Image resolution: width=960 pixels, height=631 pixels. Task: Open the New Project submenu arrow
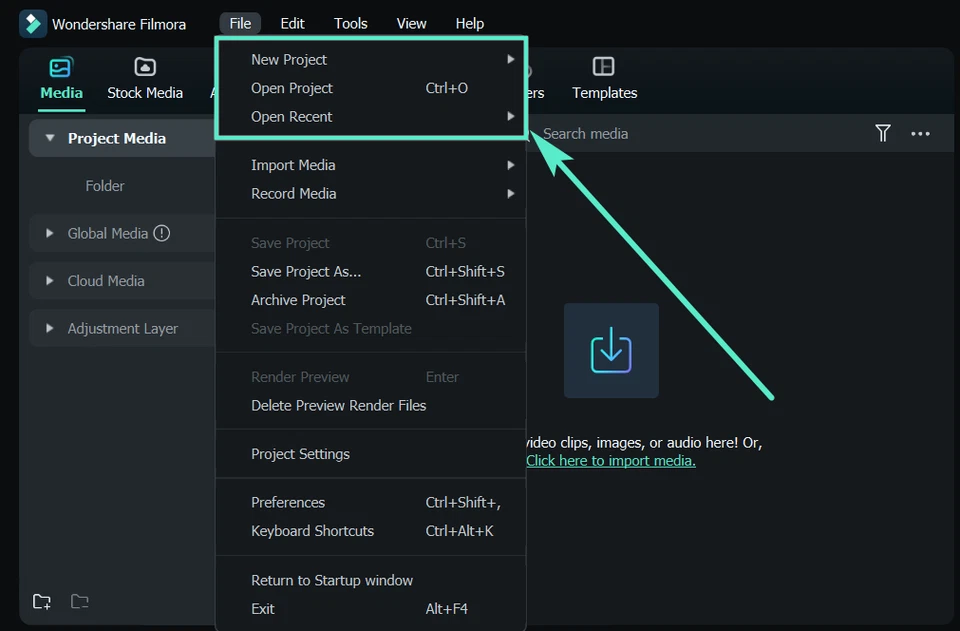[x=511, y=59]
